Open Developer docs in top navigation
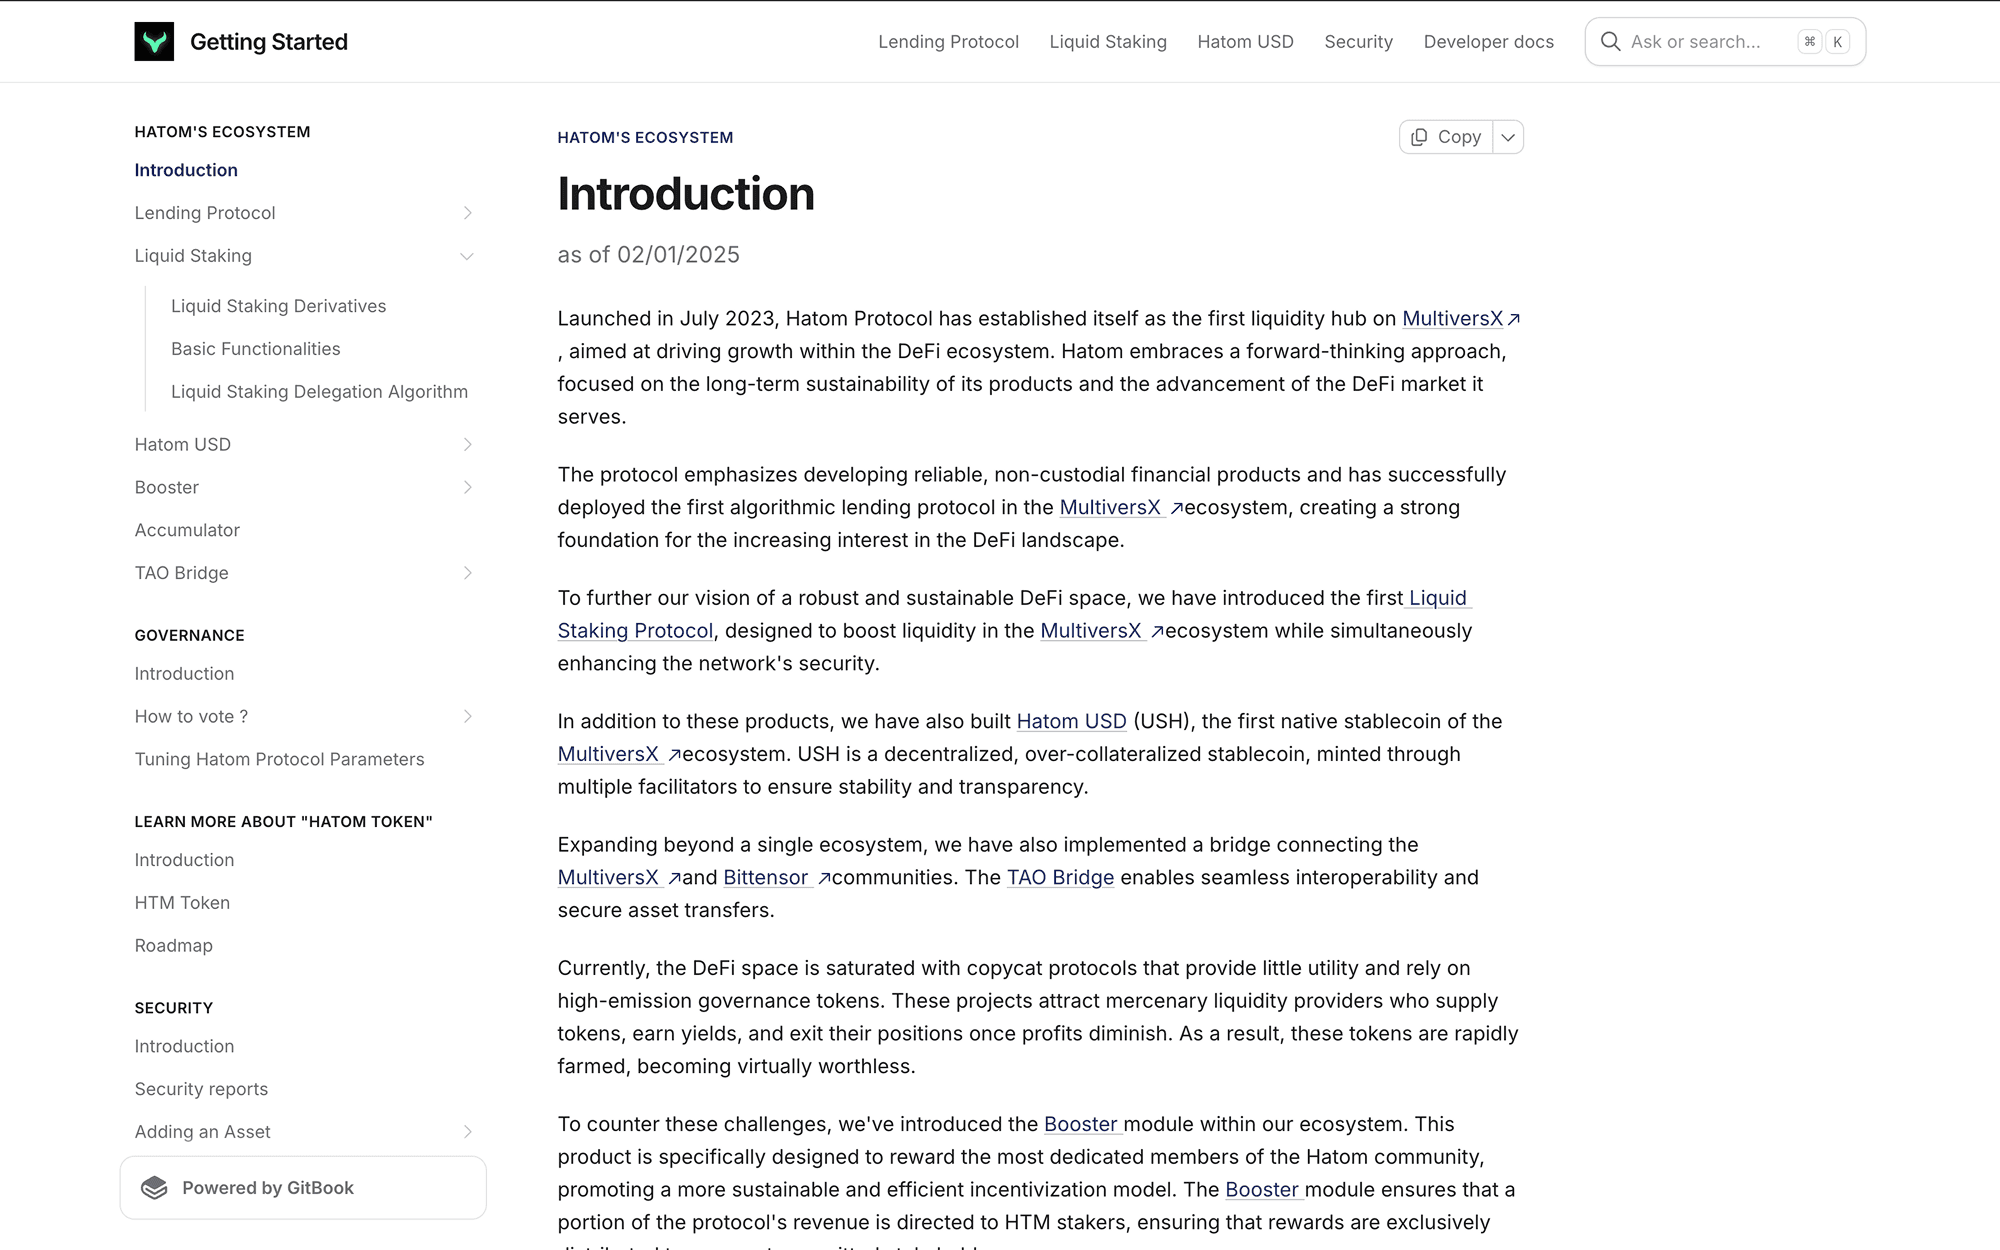 1488,42
